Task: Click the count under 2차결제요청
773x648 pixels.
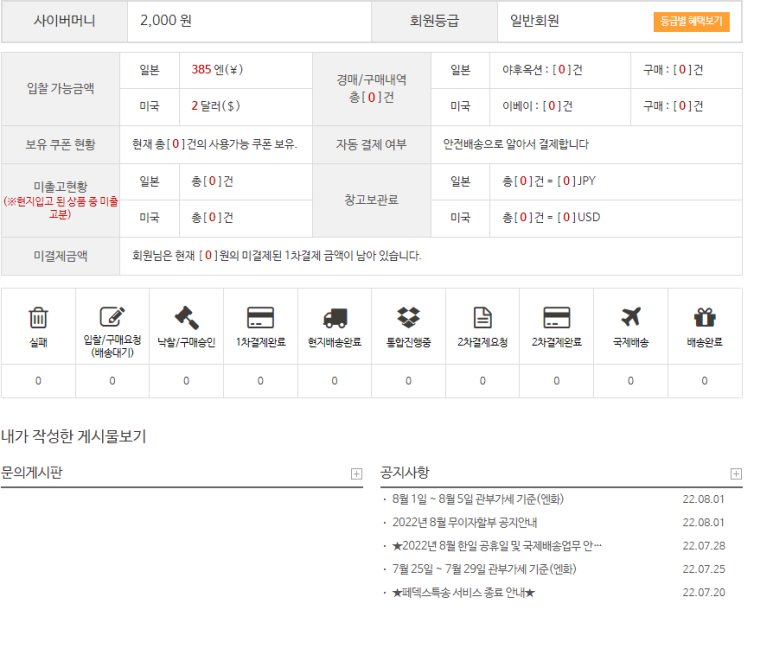Action: click(483, 381)
